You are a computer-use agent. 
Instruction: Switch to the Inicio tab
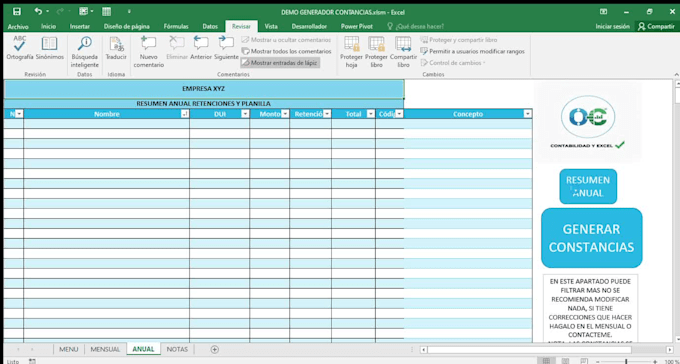point(49,26)
